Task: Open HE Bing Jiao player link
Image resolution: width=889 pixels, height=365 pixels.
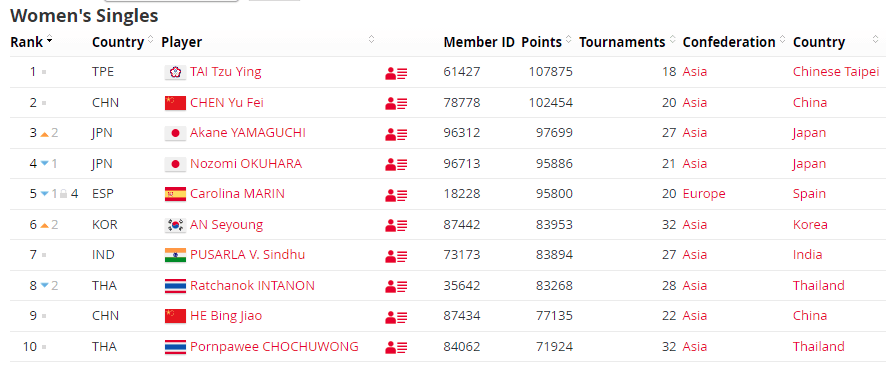Action: point(226,316)
